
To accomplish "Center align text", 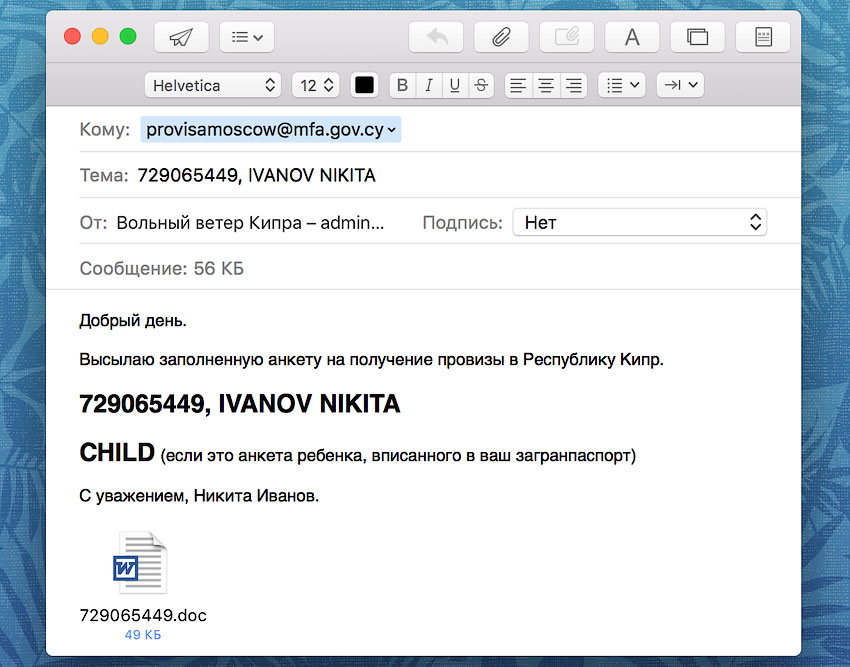I will click(546, 85).
